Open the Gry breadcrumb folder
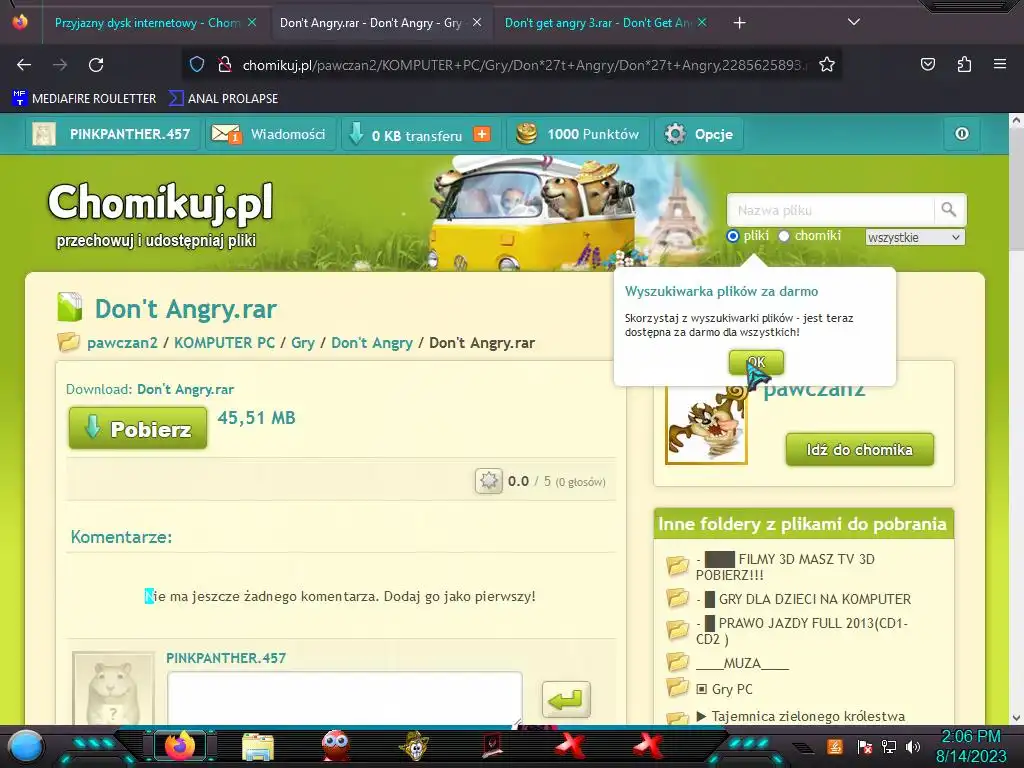This screenshot has height=768, width=1024. [x=303, y=343]
